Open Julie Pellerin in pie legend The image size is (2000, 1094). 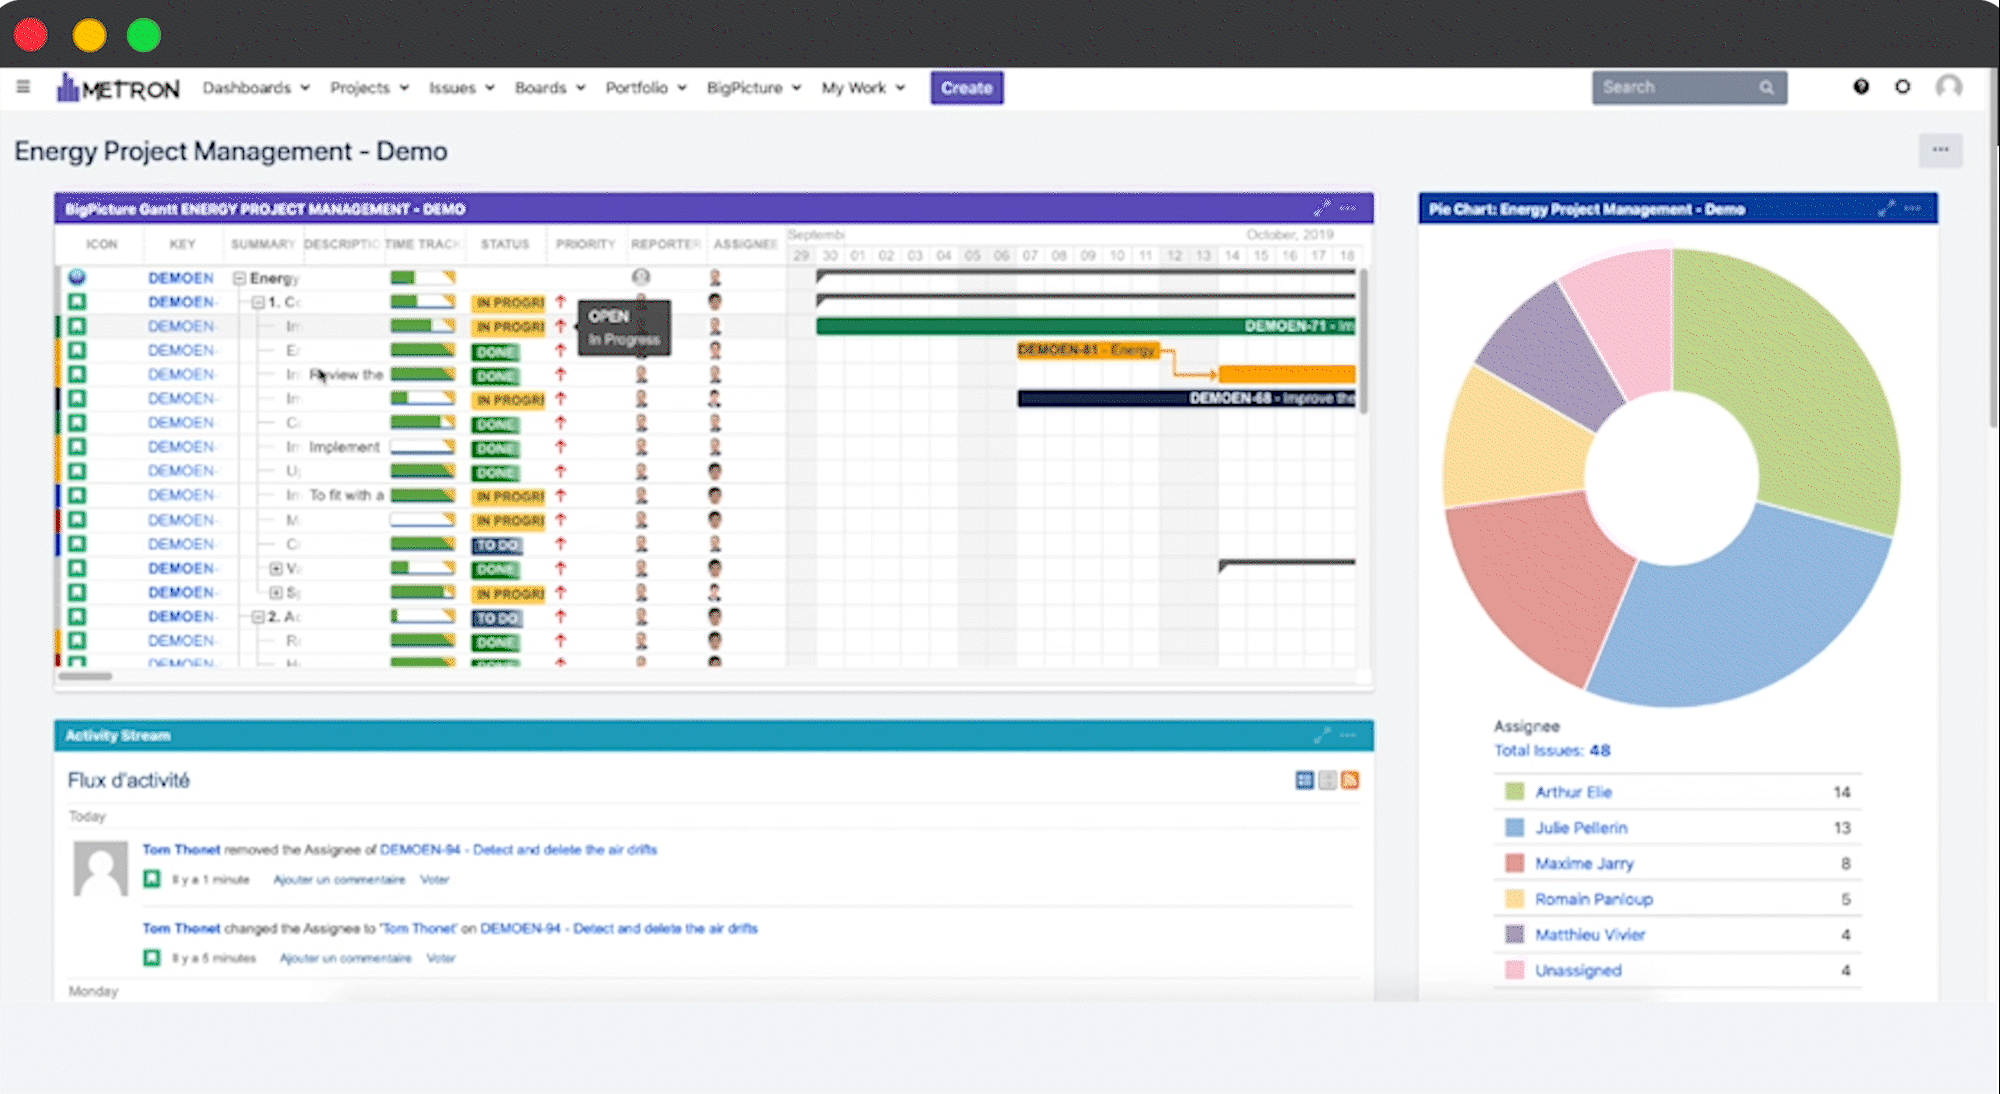click(x=1581, y=828)
